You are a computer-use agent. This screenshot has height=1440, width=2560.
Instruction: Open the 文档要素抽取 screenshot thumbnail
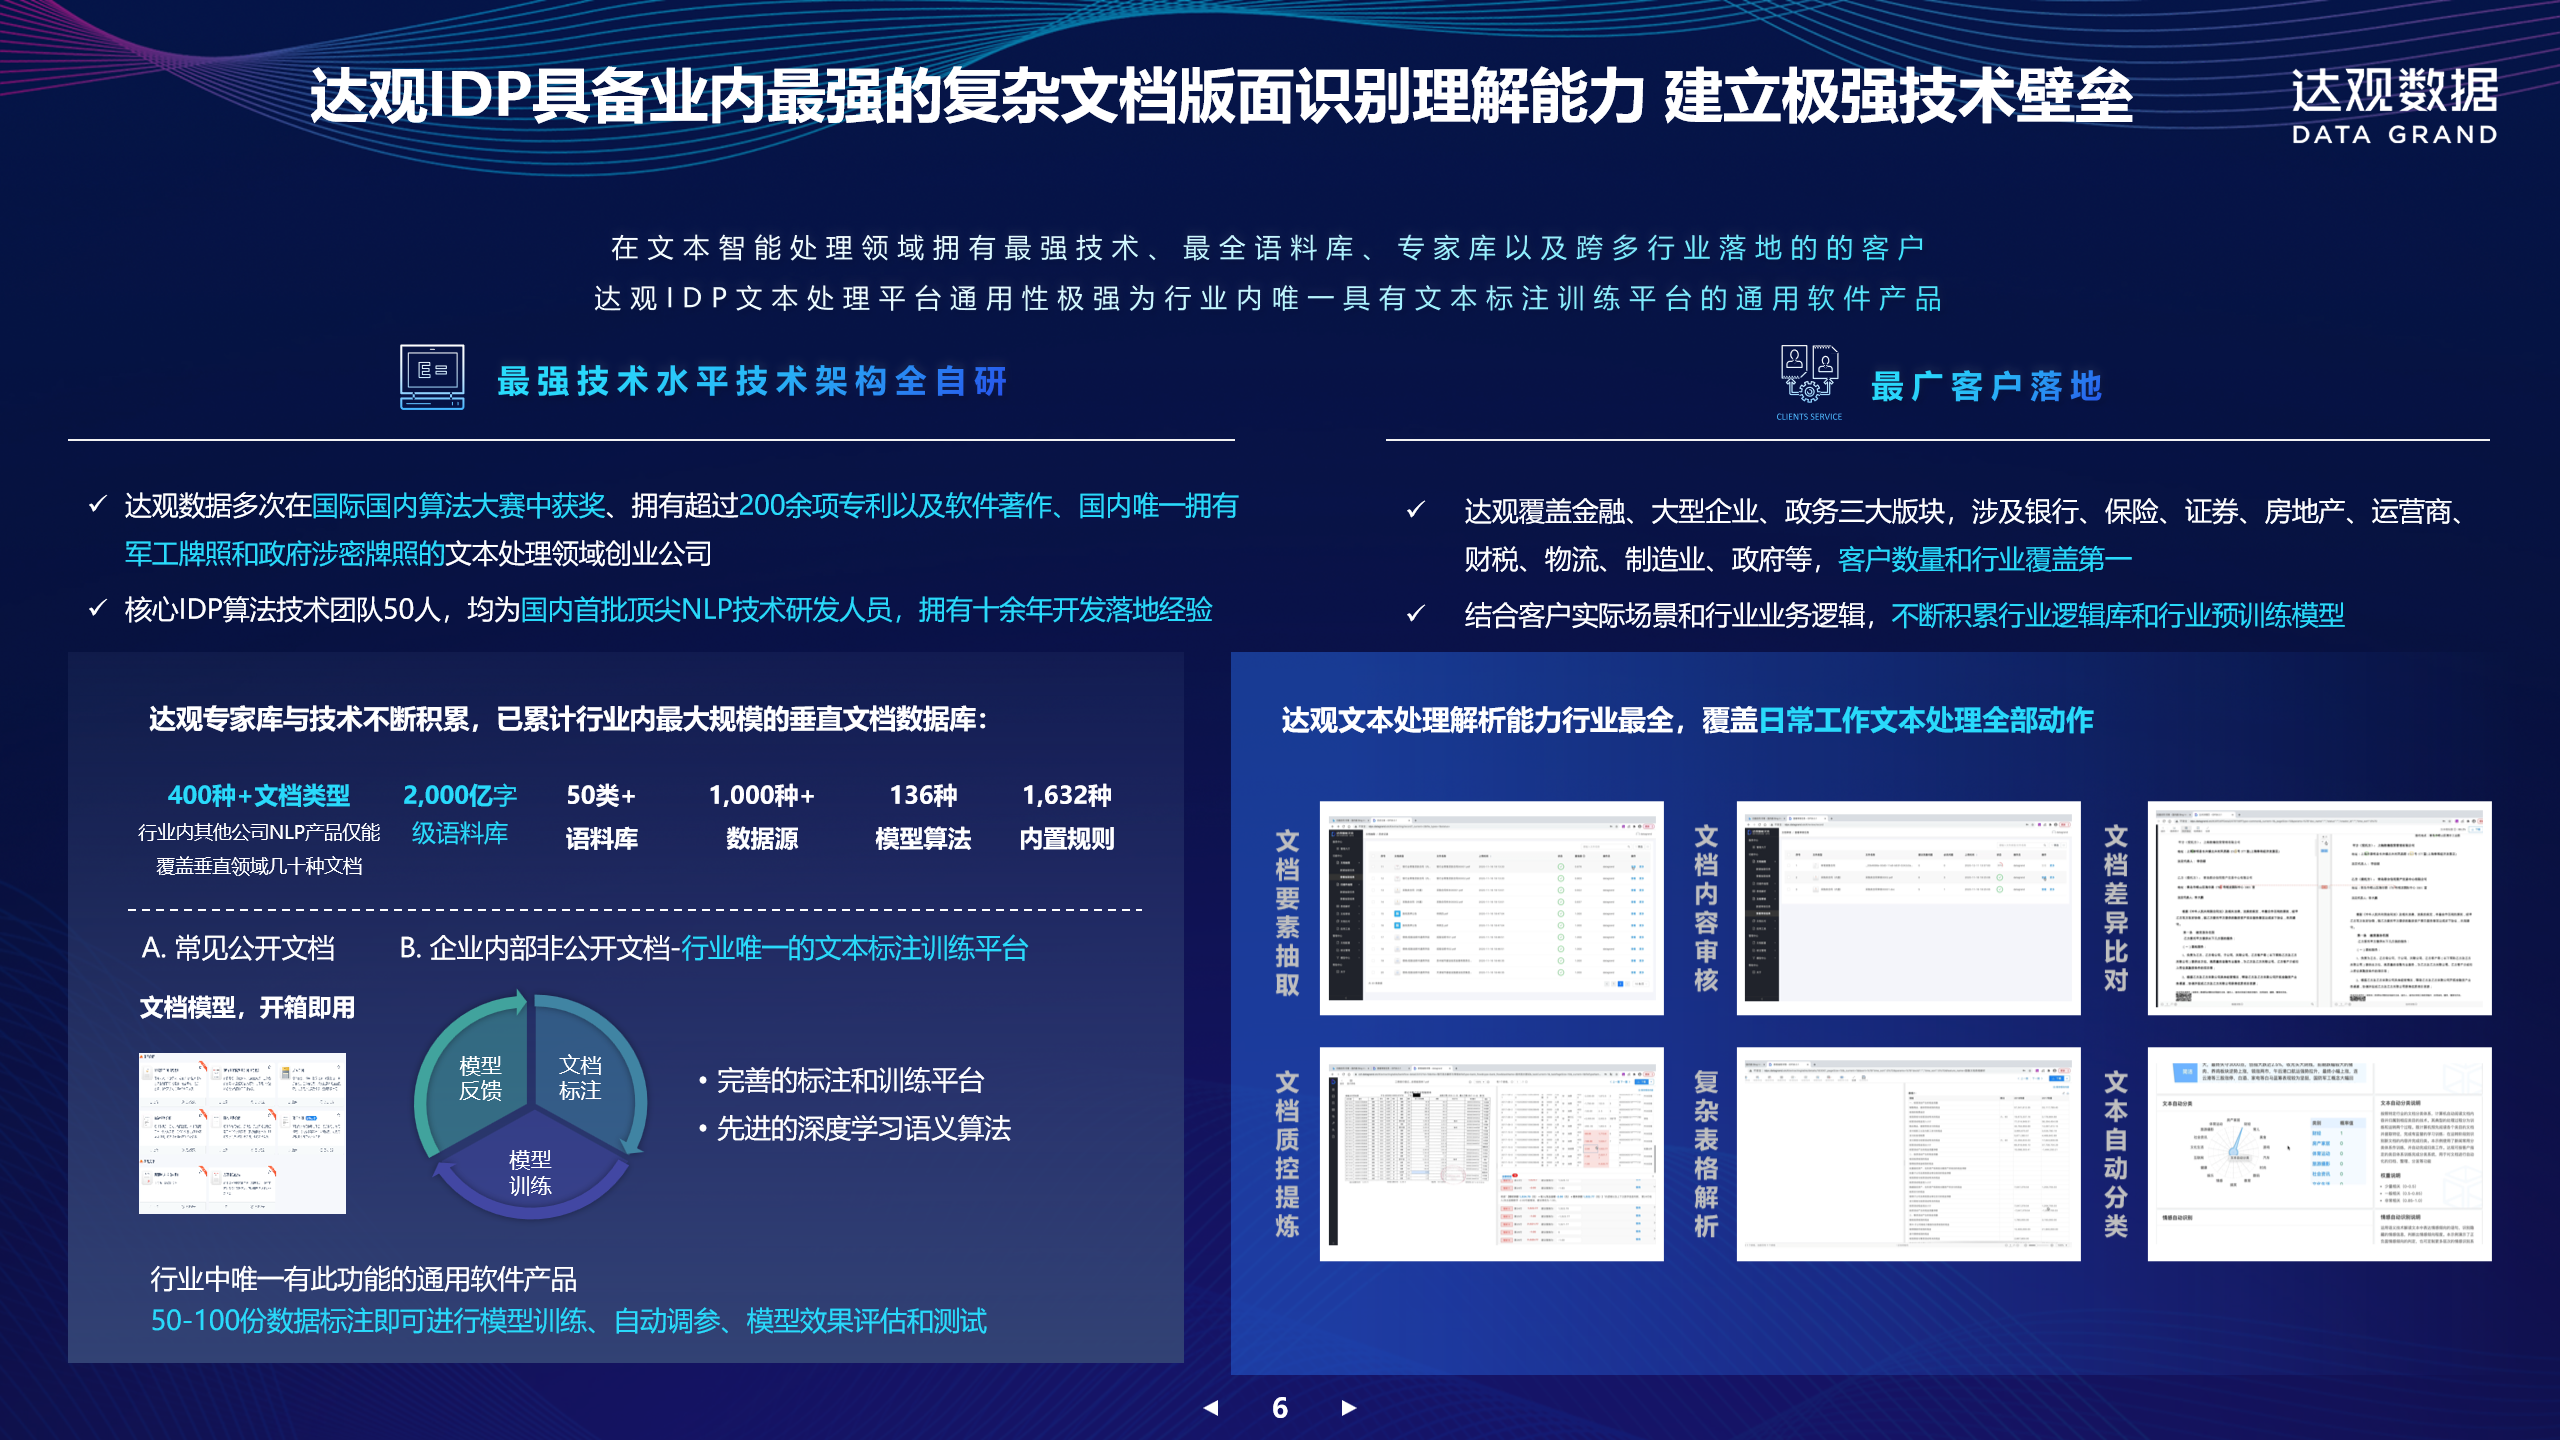(1491, 908)
